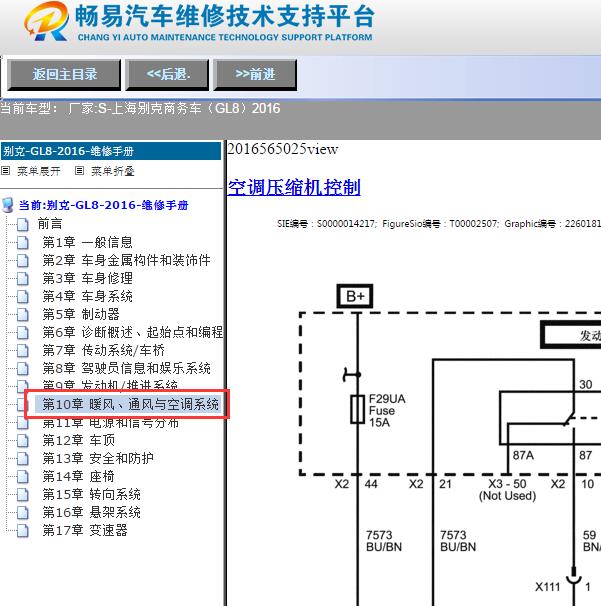Open 第1章 一般信息
The width and height of the screenshot is (601, 606).
[x=88, y=242]
